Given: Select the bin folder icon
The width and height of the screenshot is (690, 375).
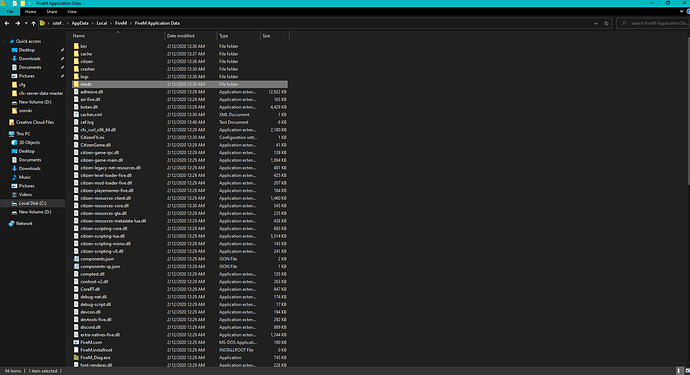Looking at the screenshot, I should pos(76,46).
